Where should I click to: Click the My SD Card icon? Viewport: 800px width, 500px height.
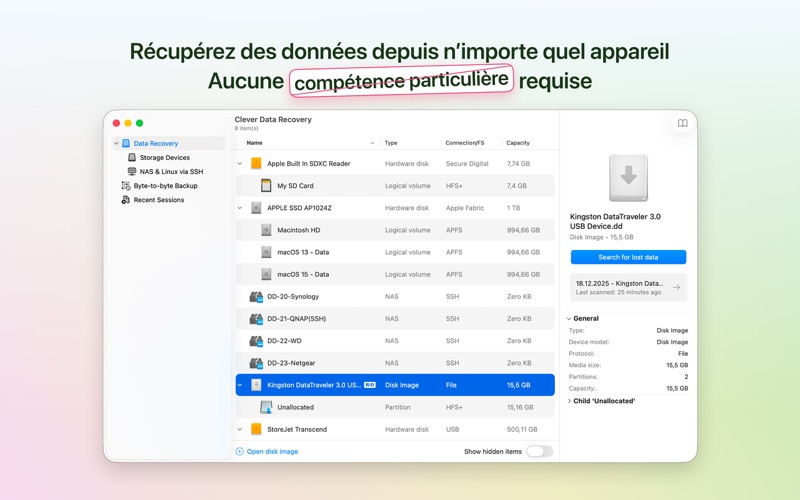266,185
